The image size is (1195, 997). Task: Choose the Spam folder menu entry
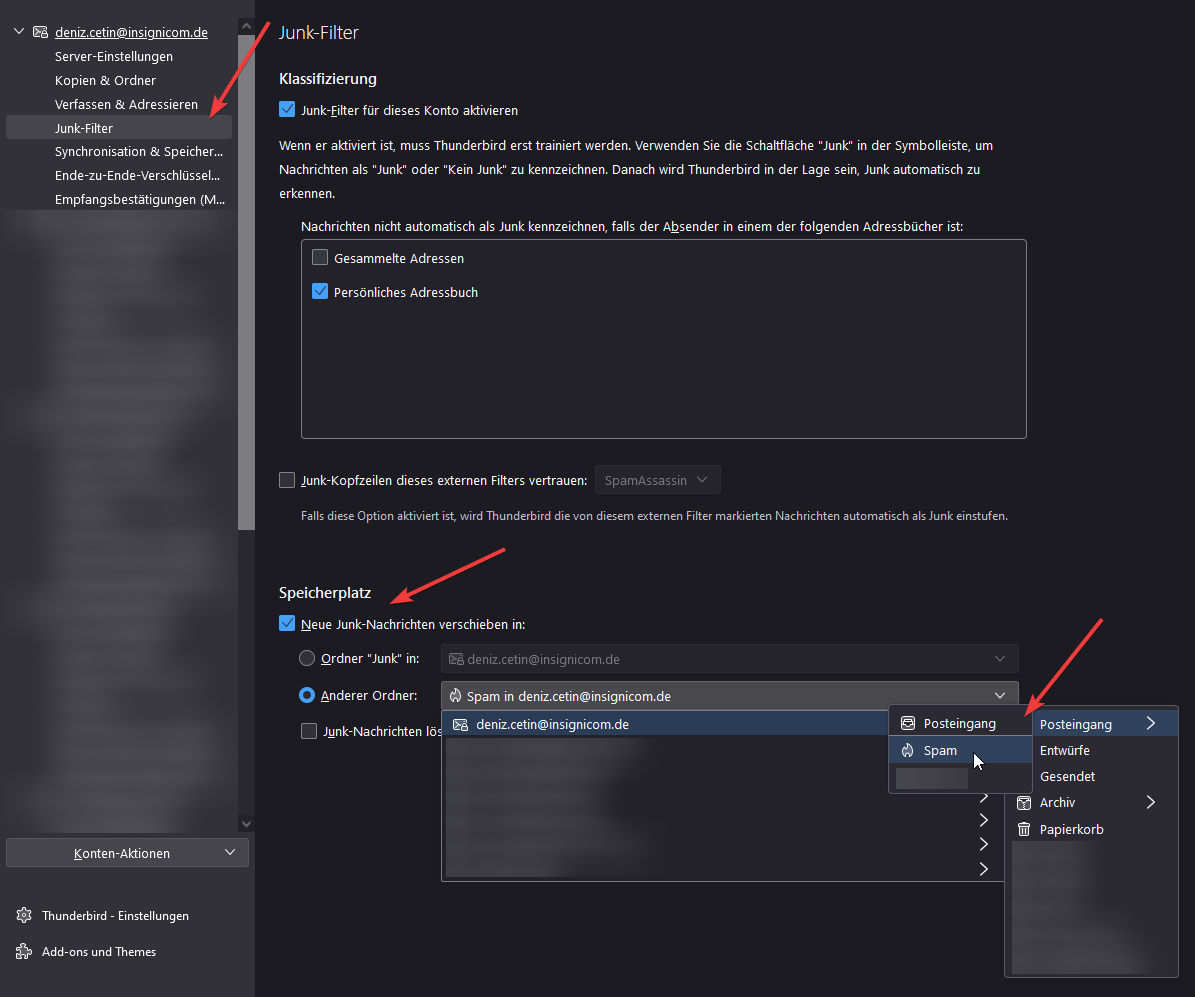point(960,750)
